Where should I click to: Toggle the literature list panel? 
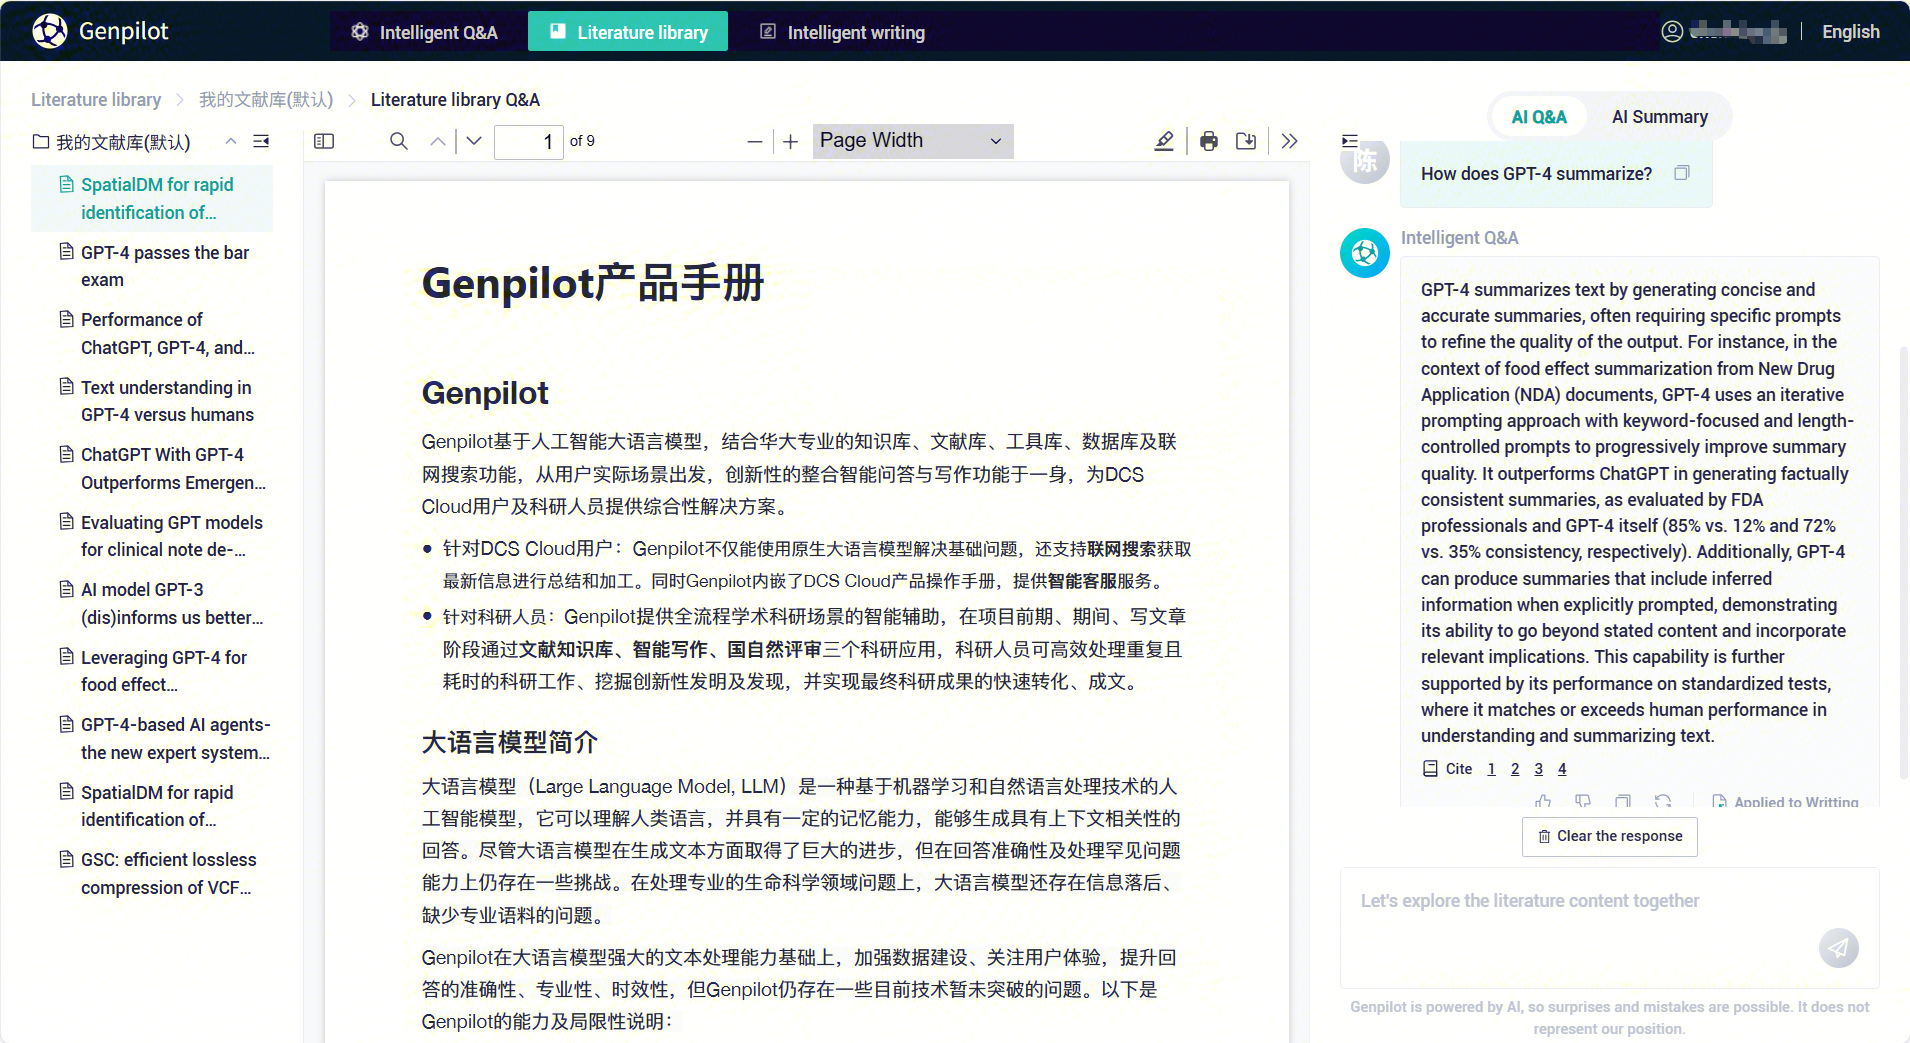261,141
